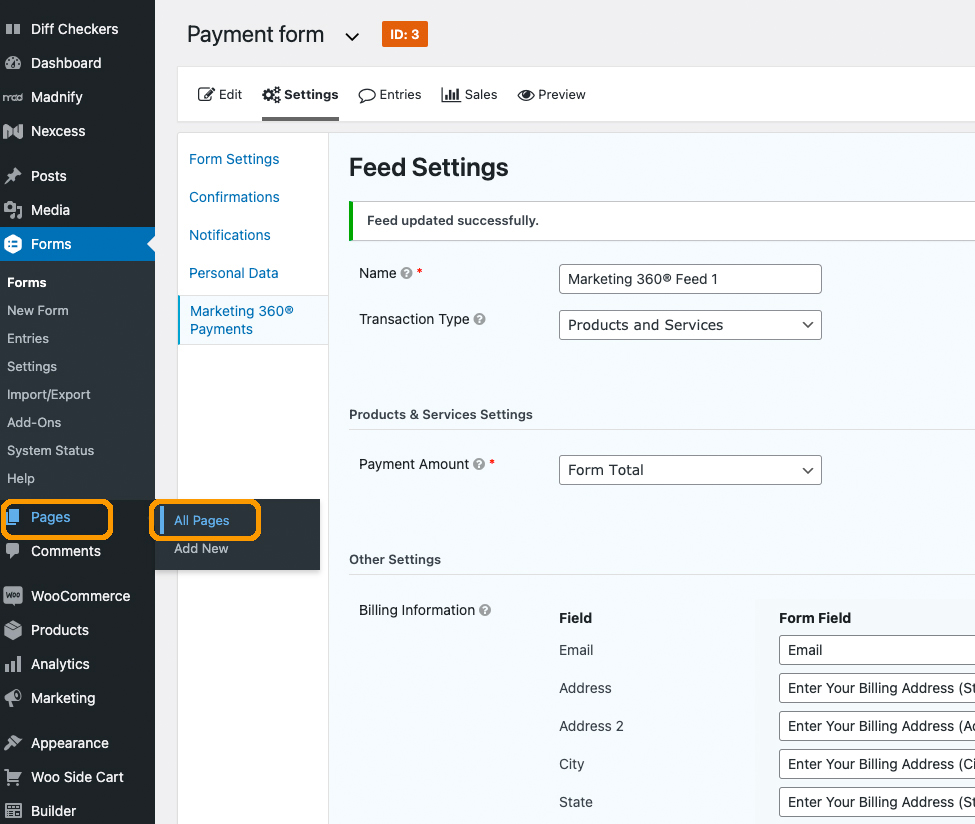Click the Nexcess logo icon
Viewport: 975px width, 824px height.
(13, 131)
